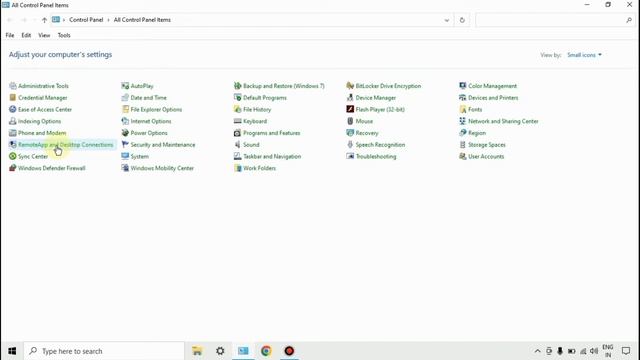This screenshot has height=360, width=640.
Task: Click the Indexing Options icon
Action: click(x=13, y=121)
